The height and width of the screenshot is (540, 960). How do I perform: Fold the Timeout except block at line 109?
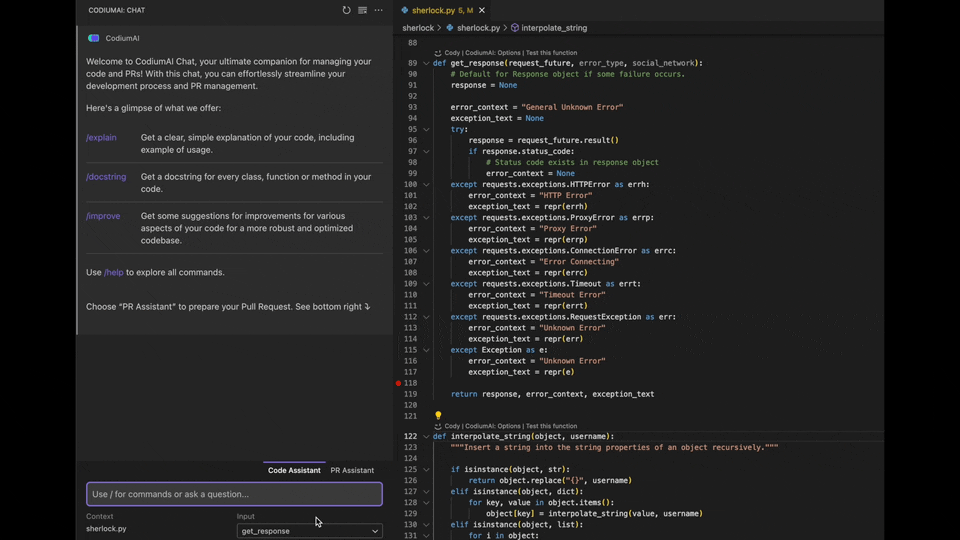point(426,283)
